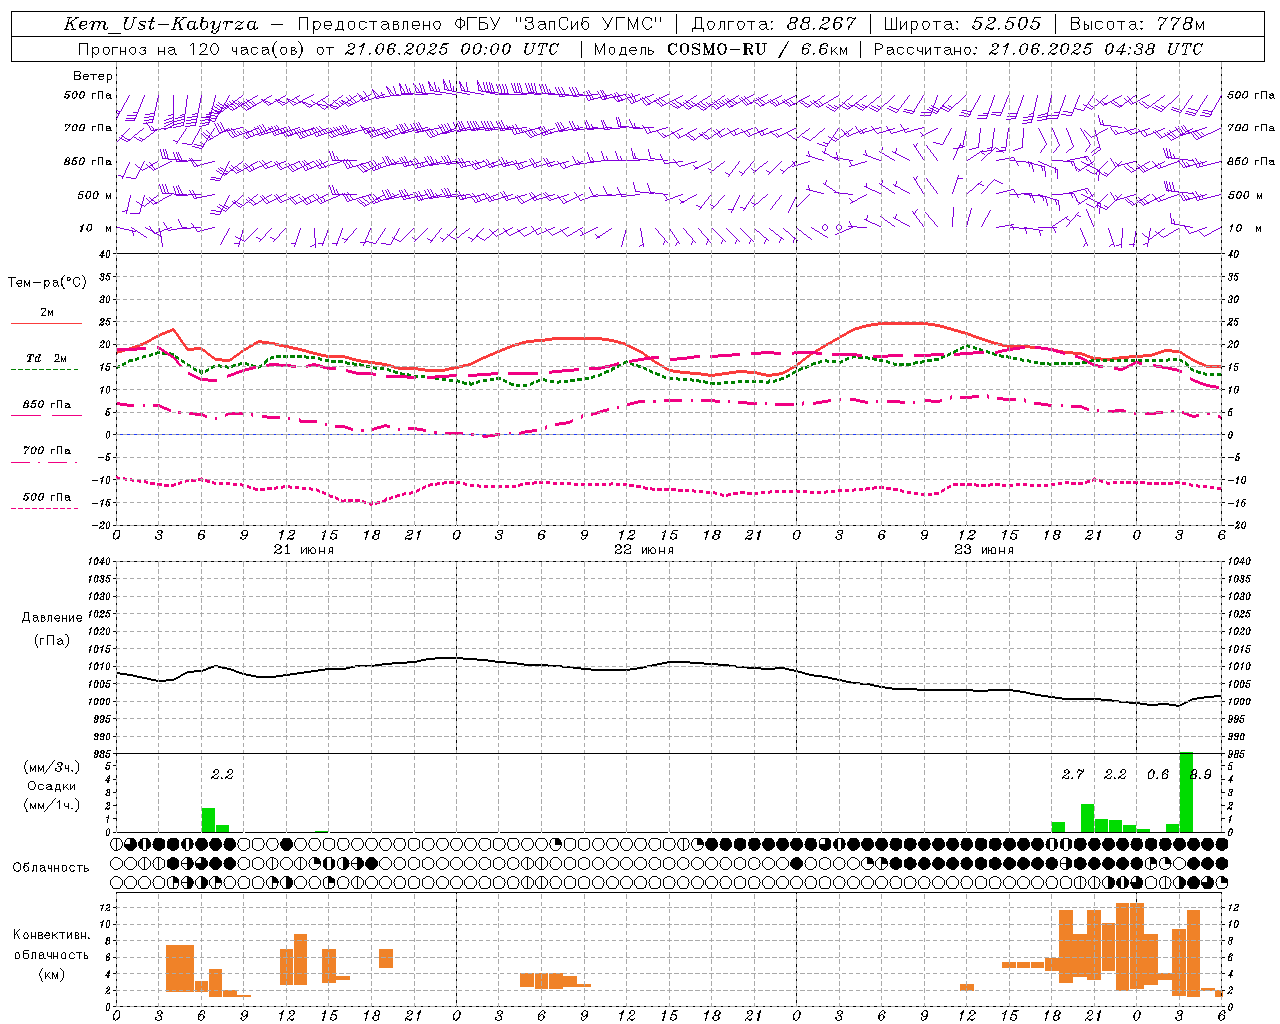Click the 0.6 precipitation amount

pos(1158,775)
